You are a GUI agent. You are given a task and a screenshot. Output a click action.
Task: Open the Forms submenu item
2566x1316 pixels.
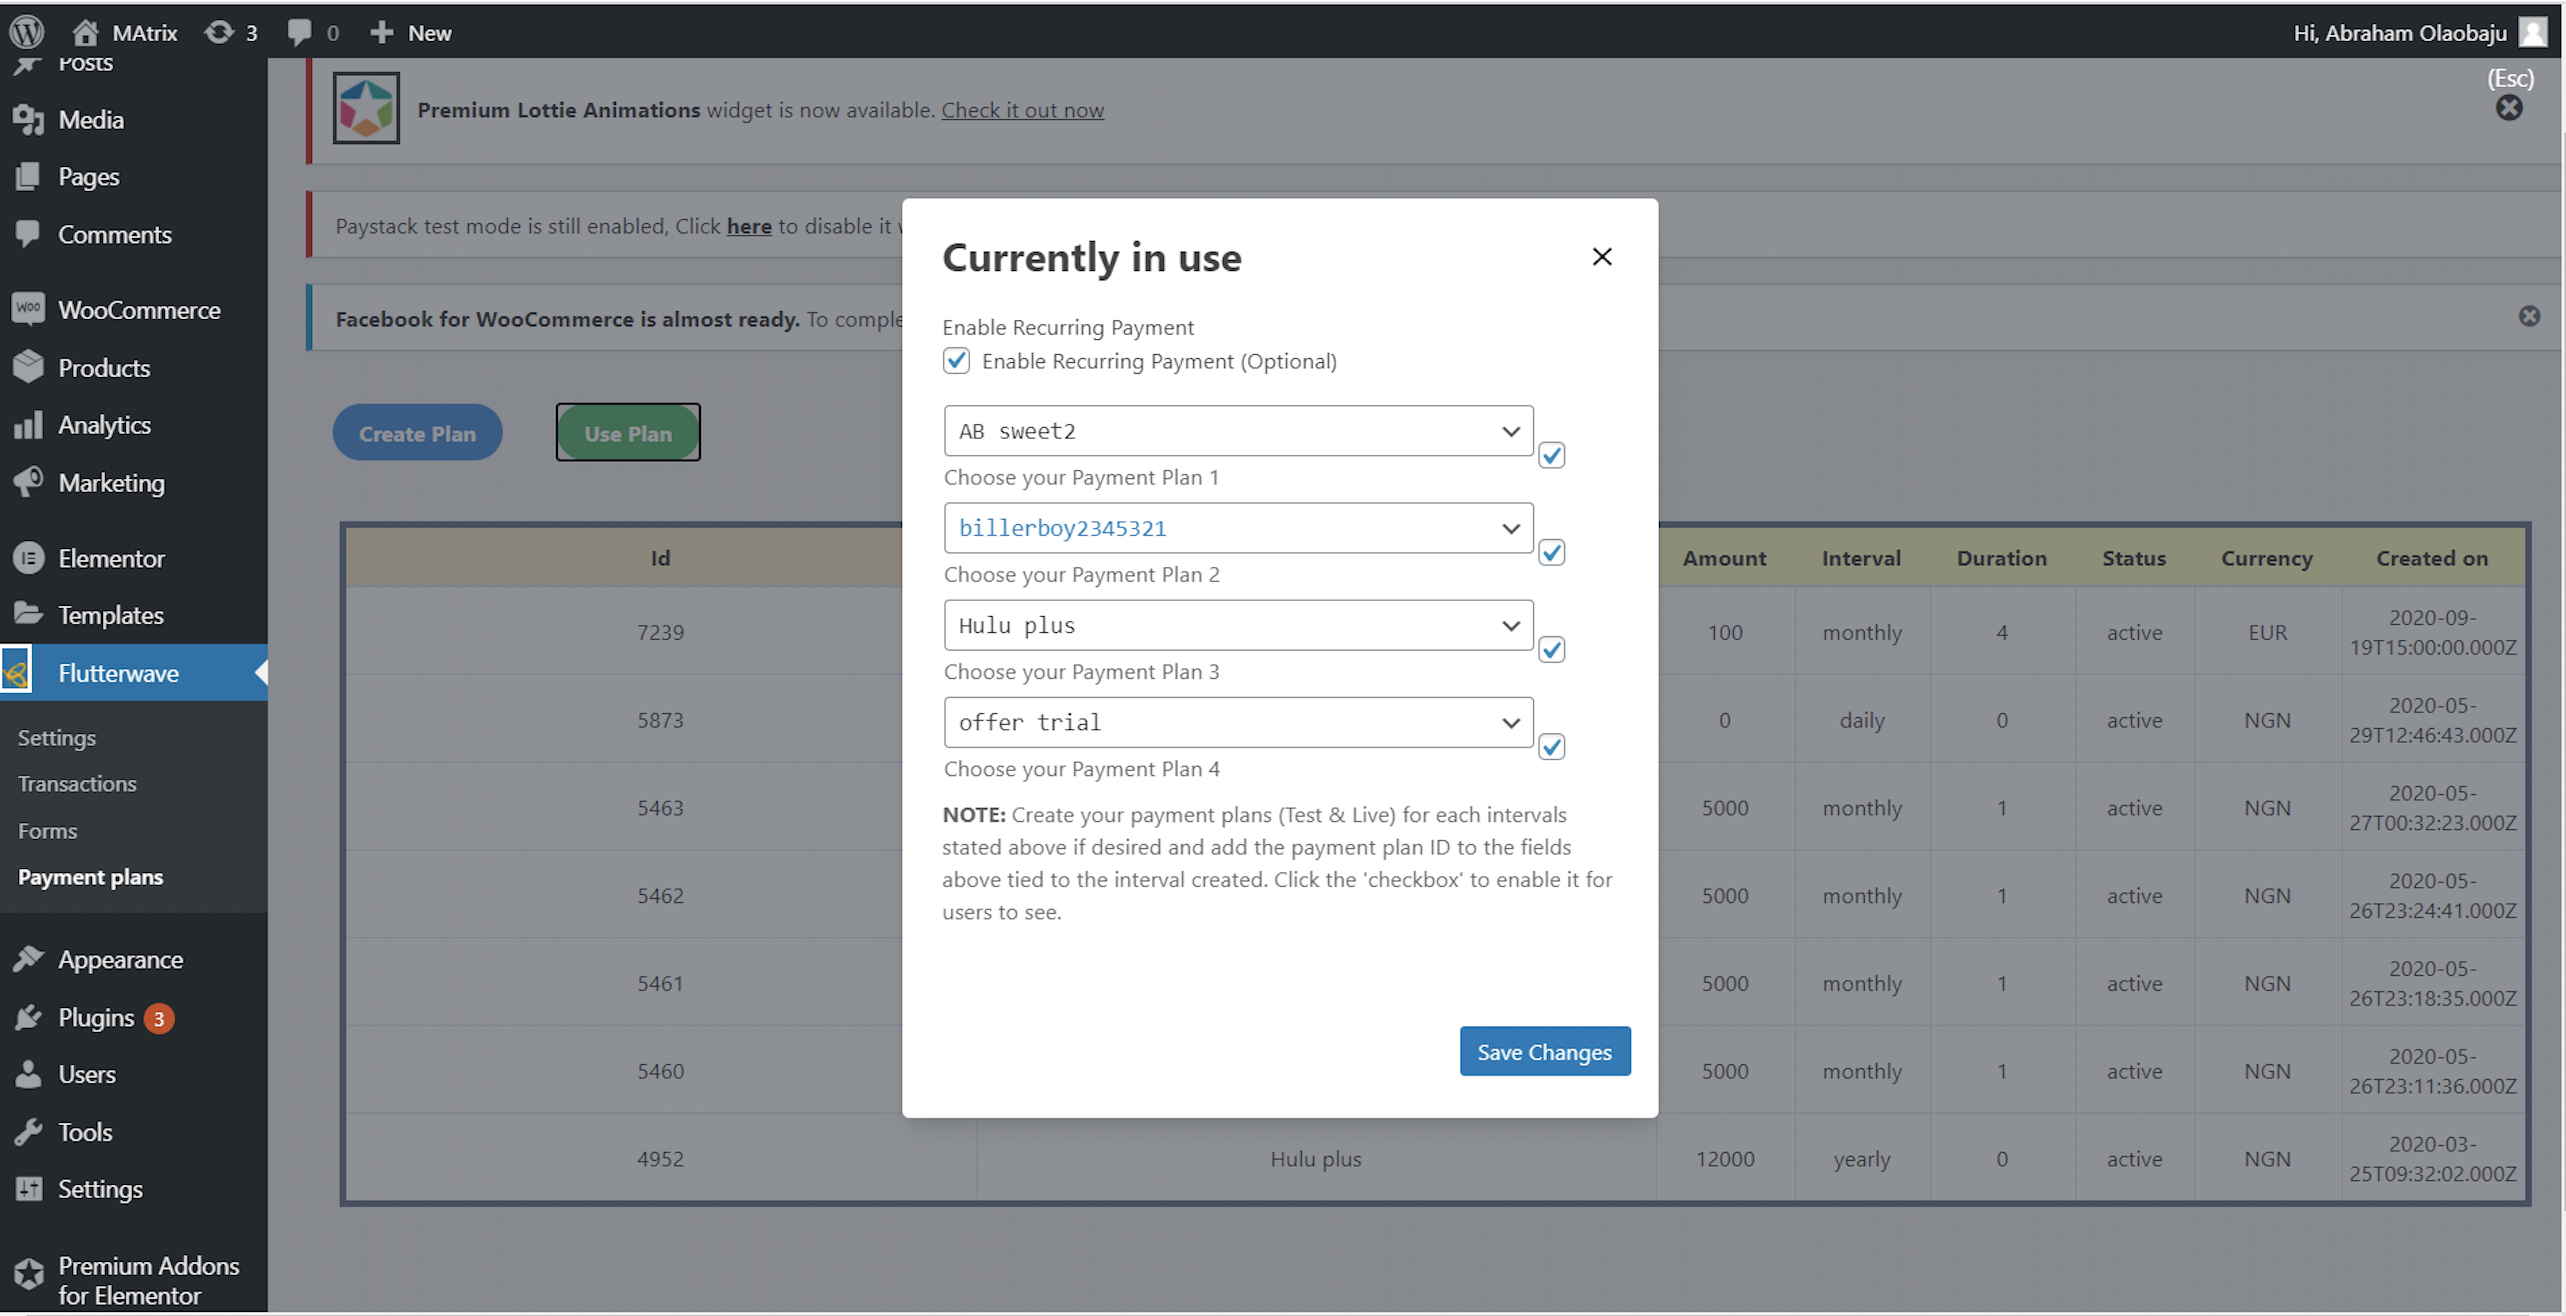click(x=47, y=831)
